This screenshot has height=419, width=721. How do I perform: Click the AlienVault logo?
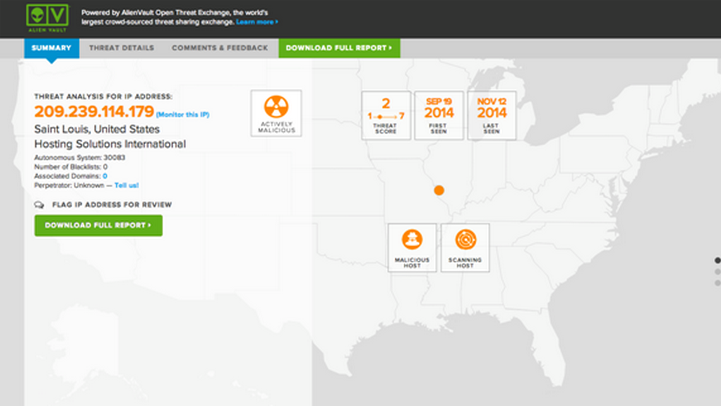(x=47, y=18)
